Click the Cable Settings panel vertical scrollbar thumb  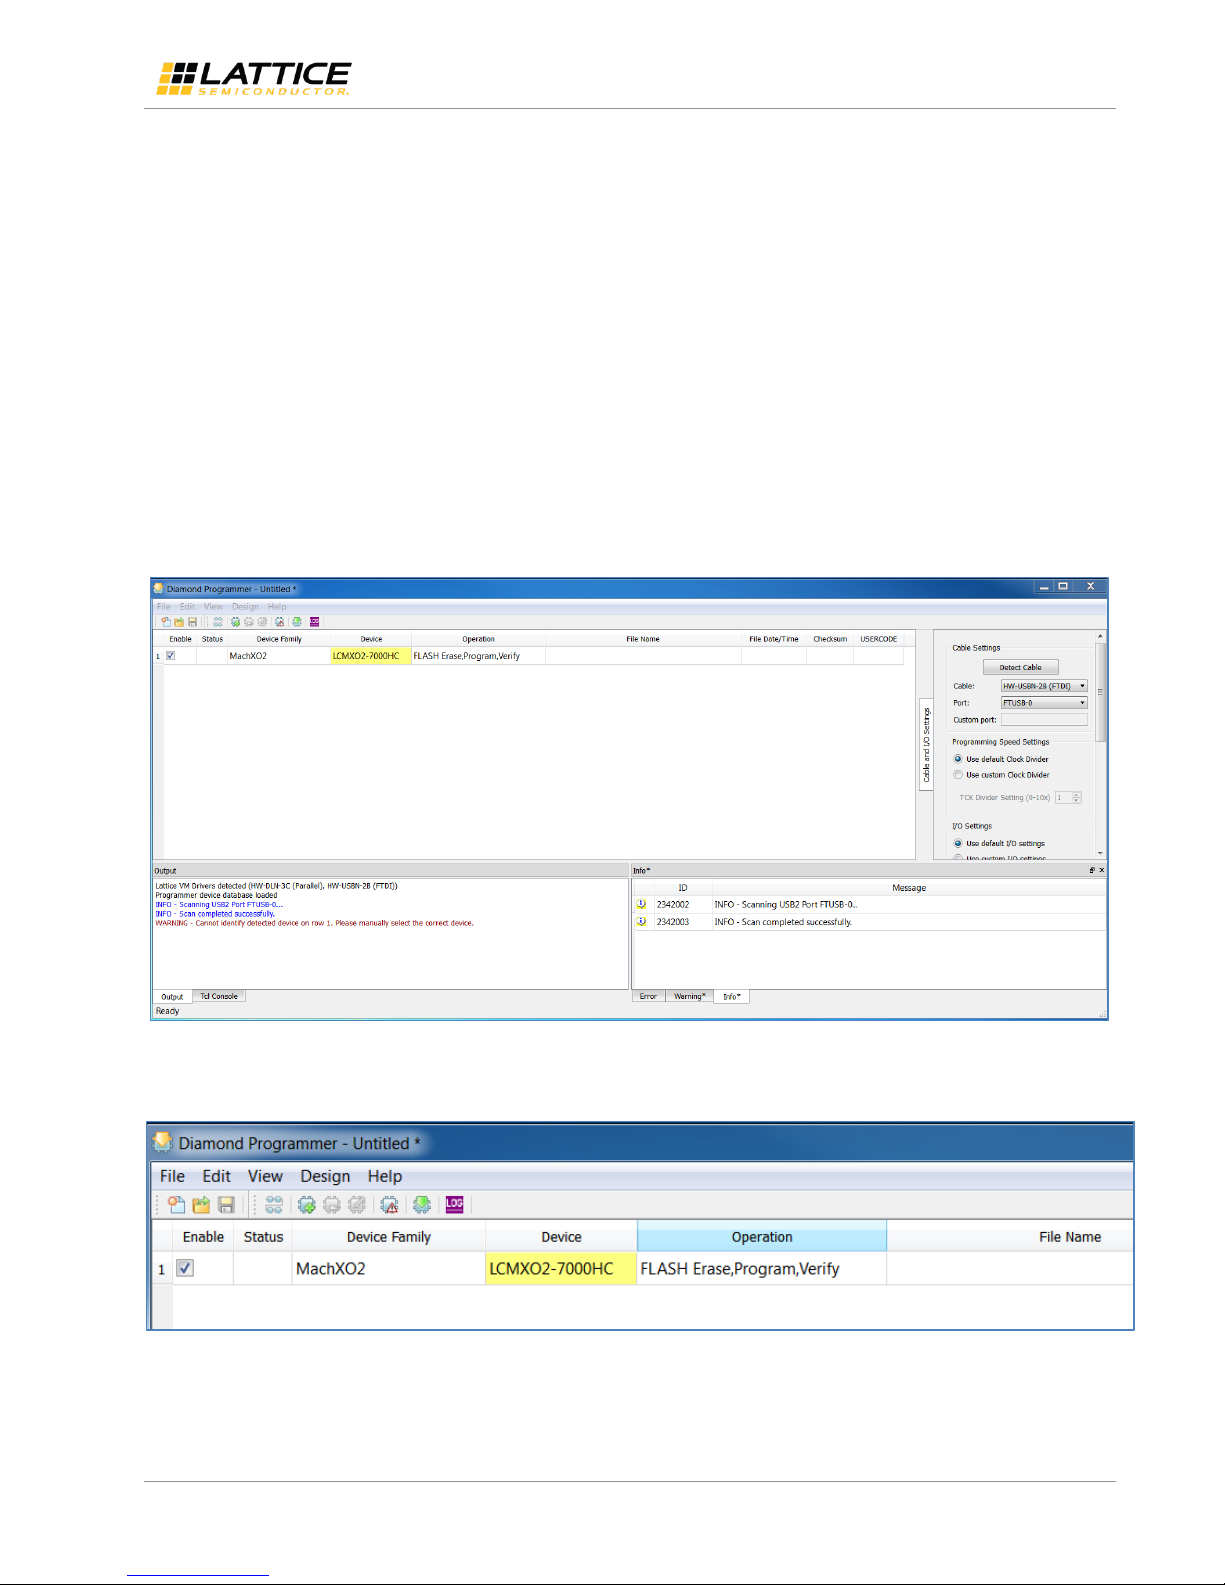[x=1101, y=691]
